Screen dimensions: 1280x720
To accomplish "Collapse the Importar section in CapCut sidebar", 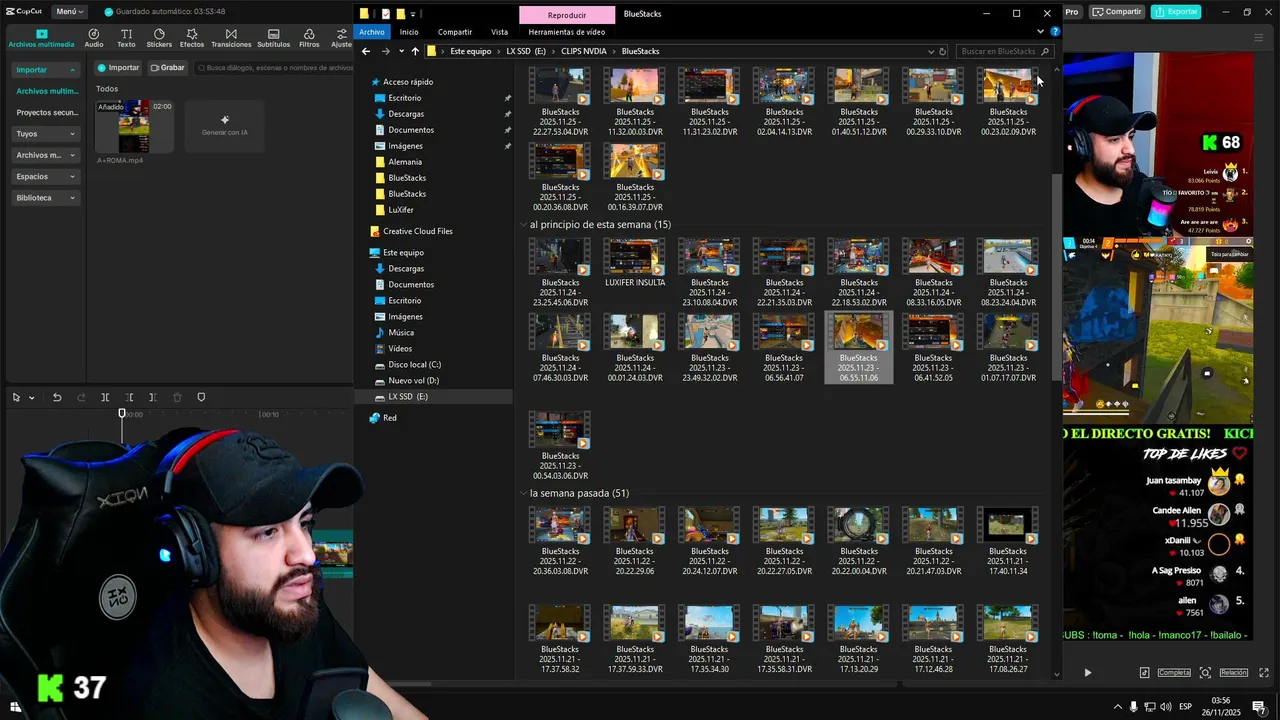I will click(72, 70).
